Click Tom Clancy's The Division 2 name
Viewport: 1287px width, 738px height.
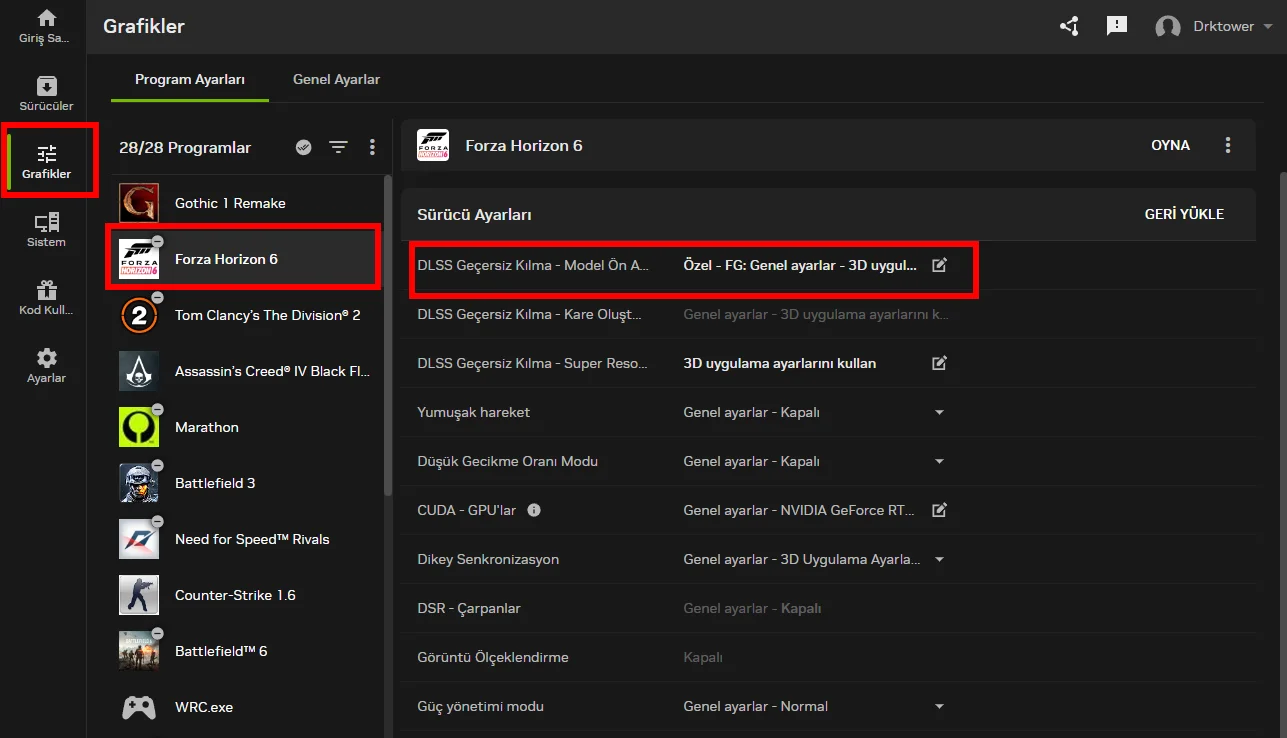pos(268,315)
